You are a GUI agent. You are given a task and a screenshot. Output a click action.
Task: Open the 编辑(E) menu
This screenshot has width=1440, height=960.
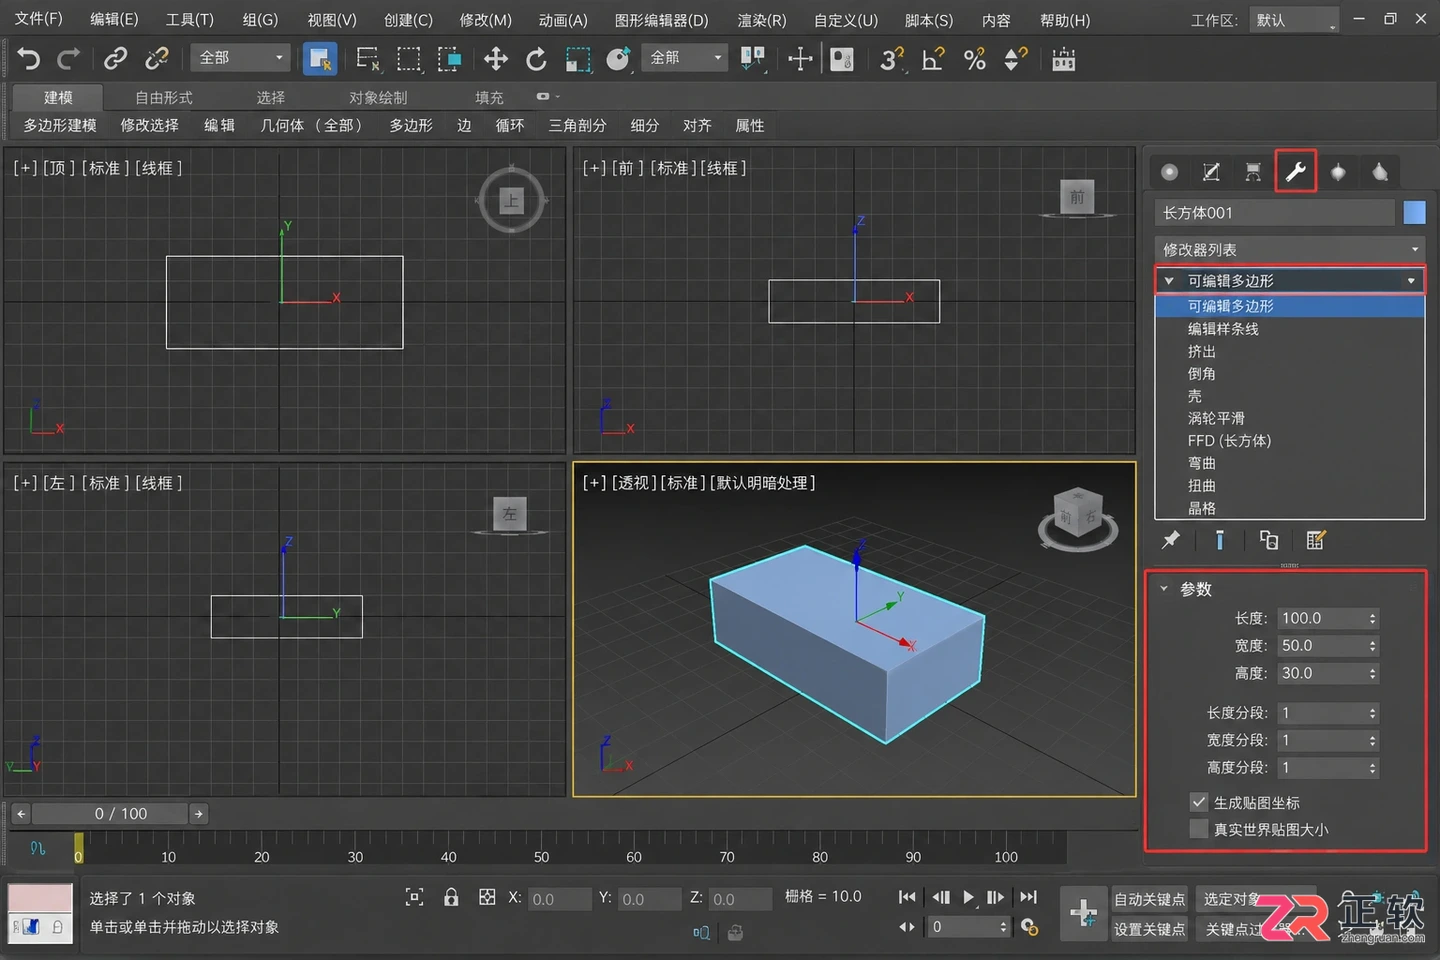click(x=114, y=20)
